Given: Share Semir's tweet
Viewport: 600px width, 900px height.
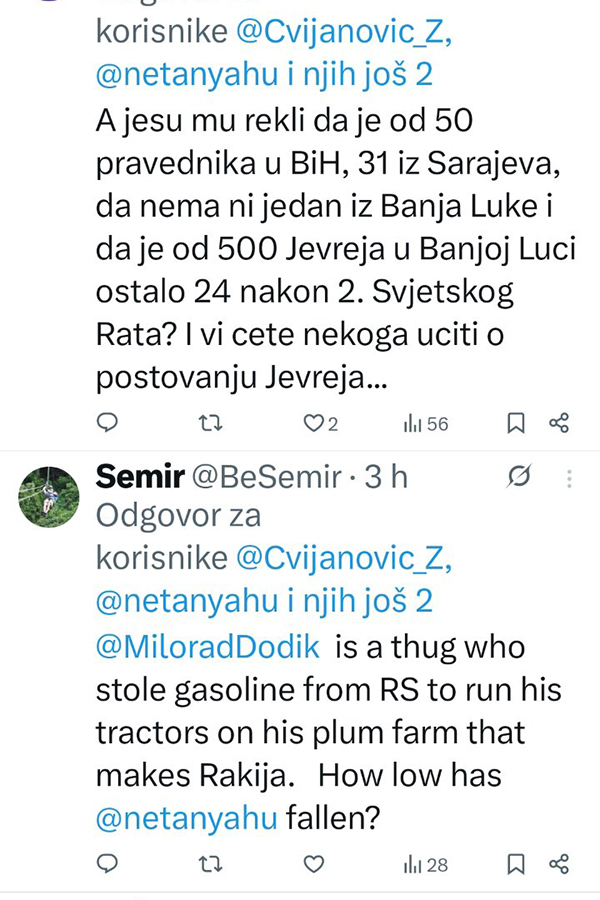Looking at the screenshot, I should [560, 864].
